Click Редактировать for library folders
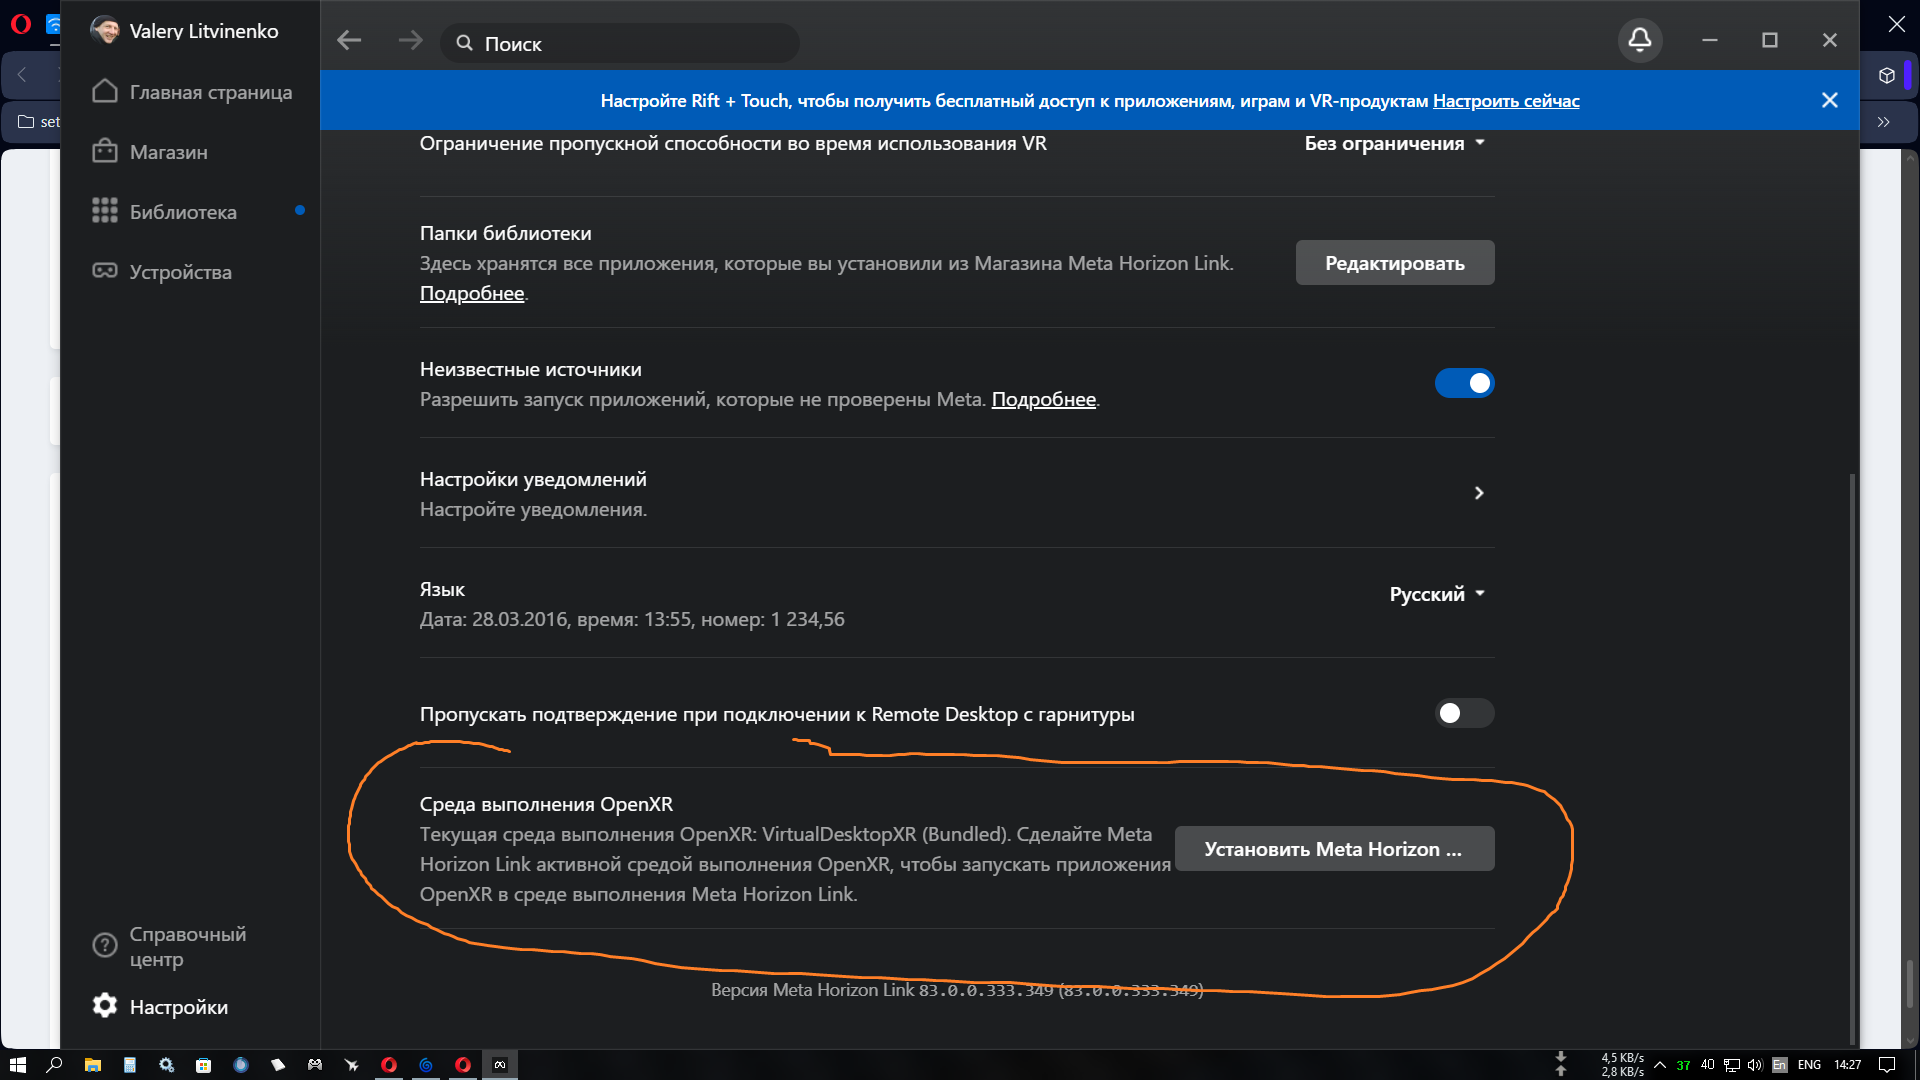 (x=1395, y=263)
